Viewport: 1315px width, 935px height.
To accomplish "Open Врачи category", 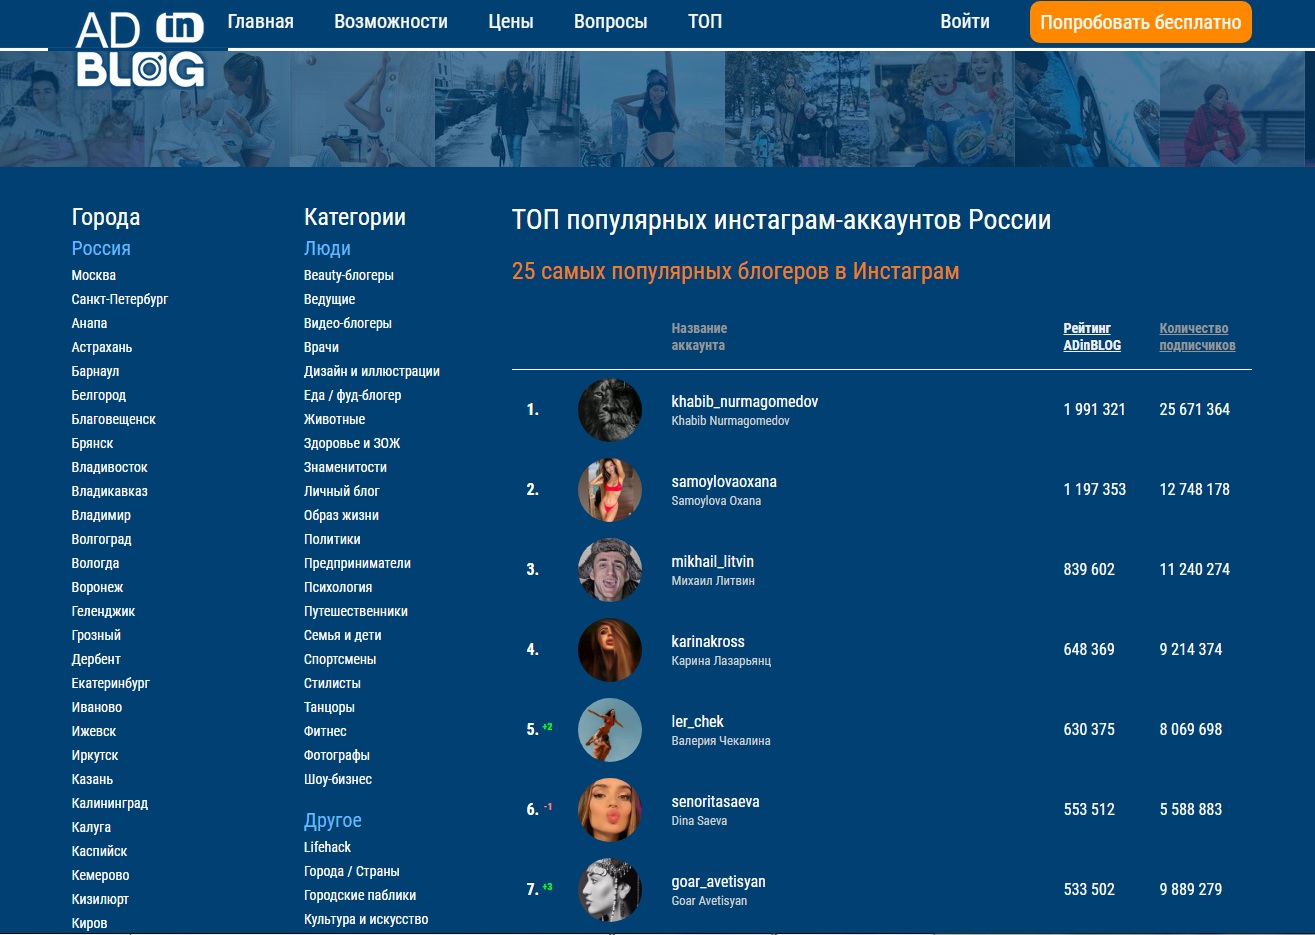I will coord(321,347).
